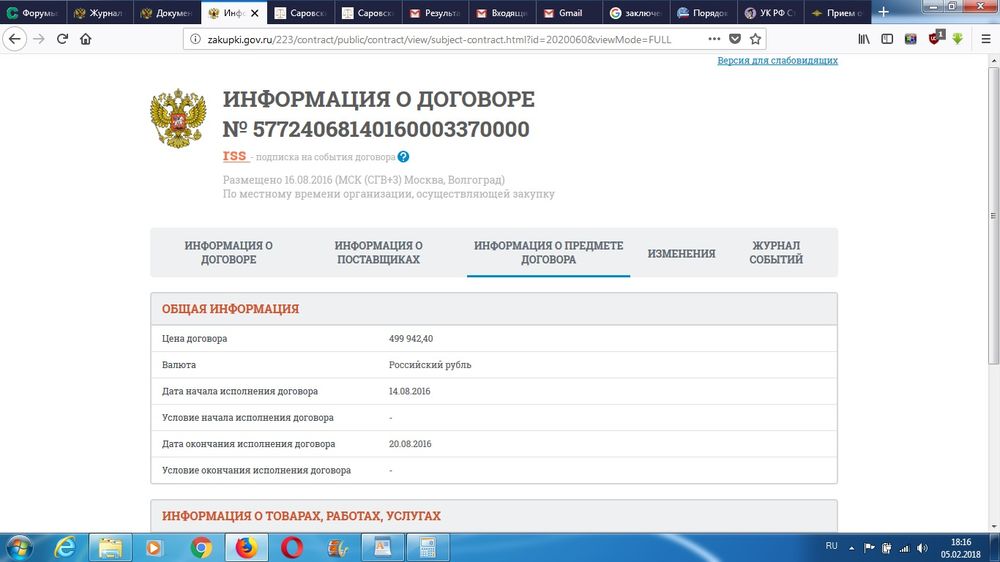Viewport: 1000px width, 562px height.
Task: Click the browser Back arrow button
Action: [x=14, y=39]
